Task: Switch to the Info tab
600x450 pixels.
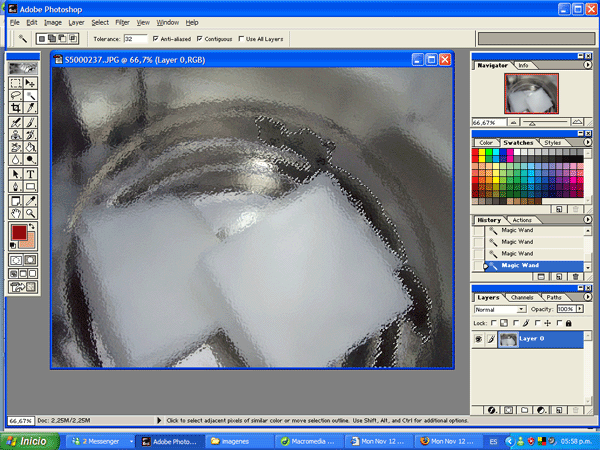Action: click(523, 65)
